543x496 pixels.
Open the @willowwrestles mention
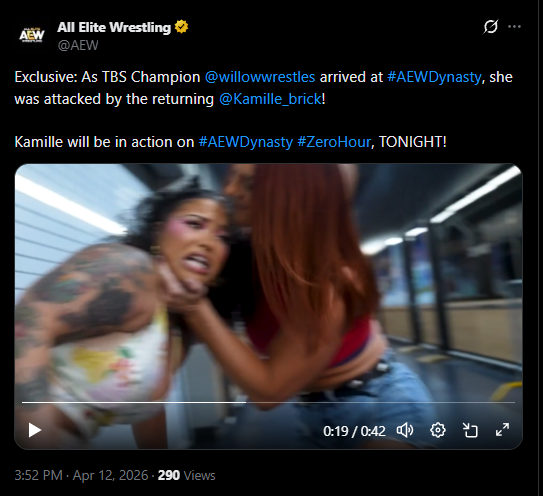click(260, 77)
